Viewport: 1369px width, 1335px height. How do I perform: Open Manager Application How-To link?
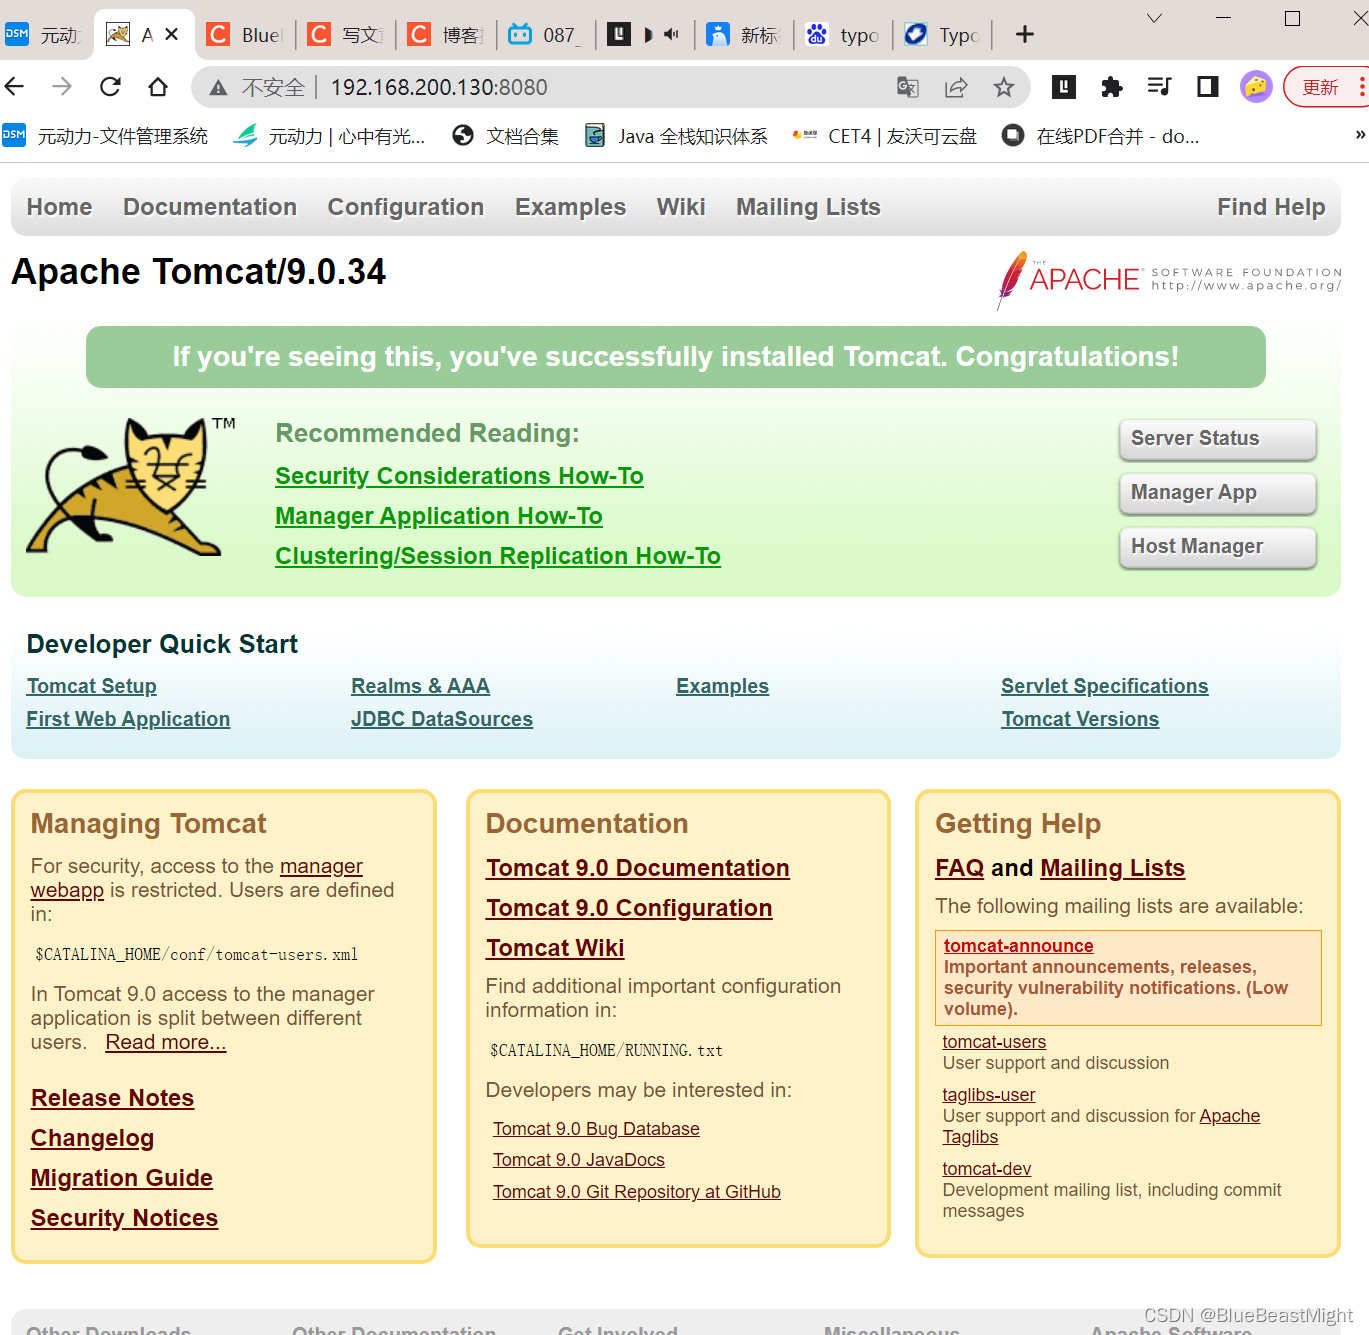click(x=439, y=516)
